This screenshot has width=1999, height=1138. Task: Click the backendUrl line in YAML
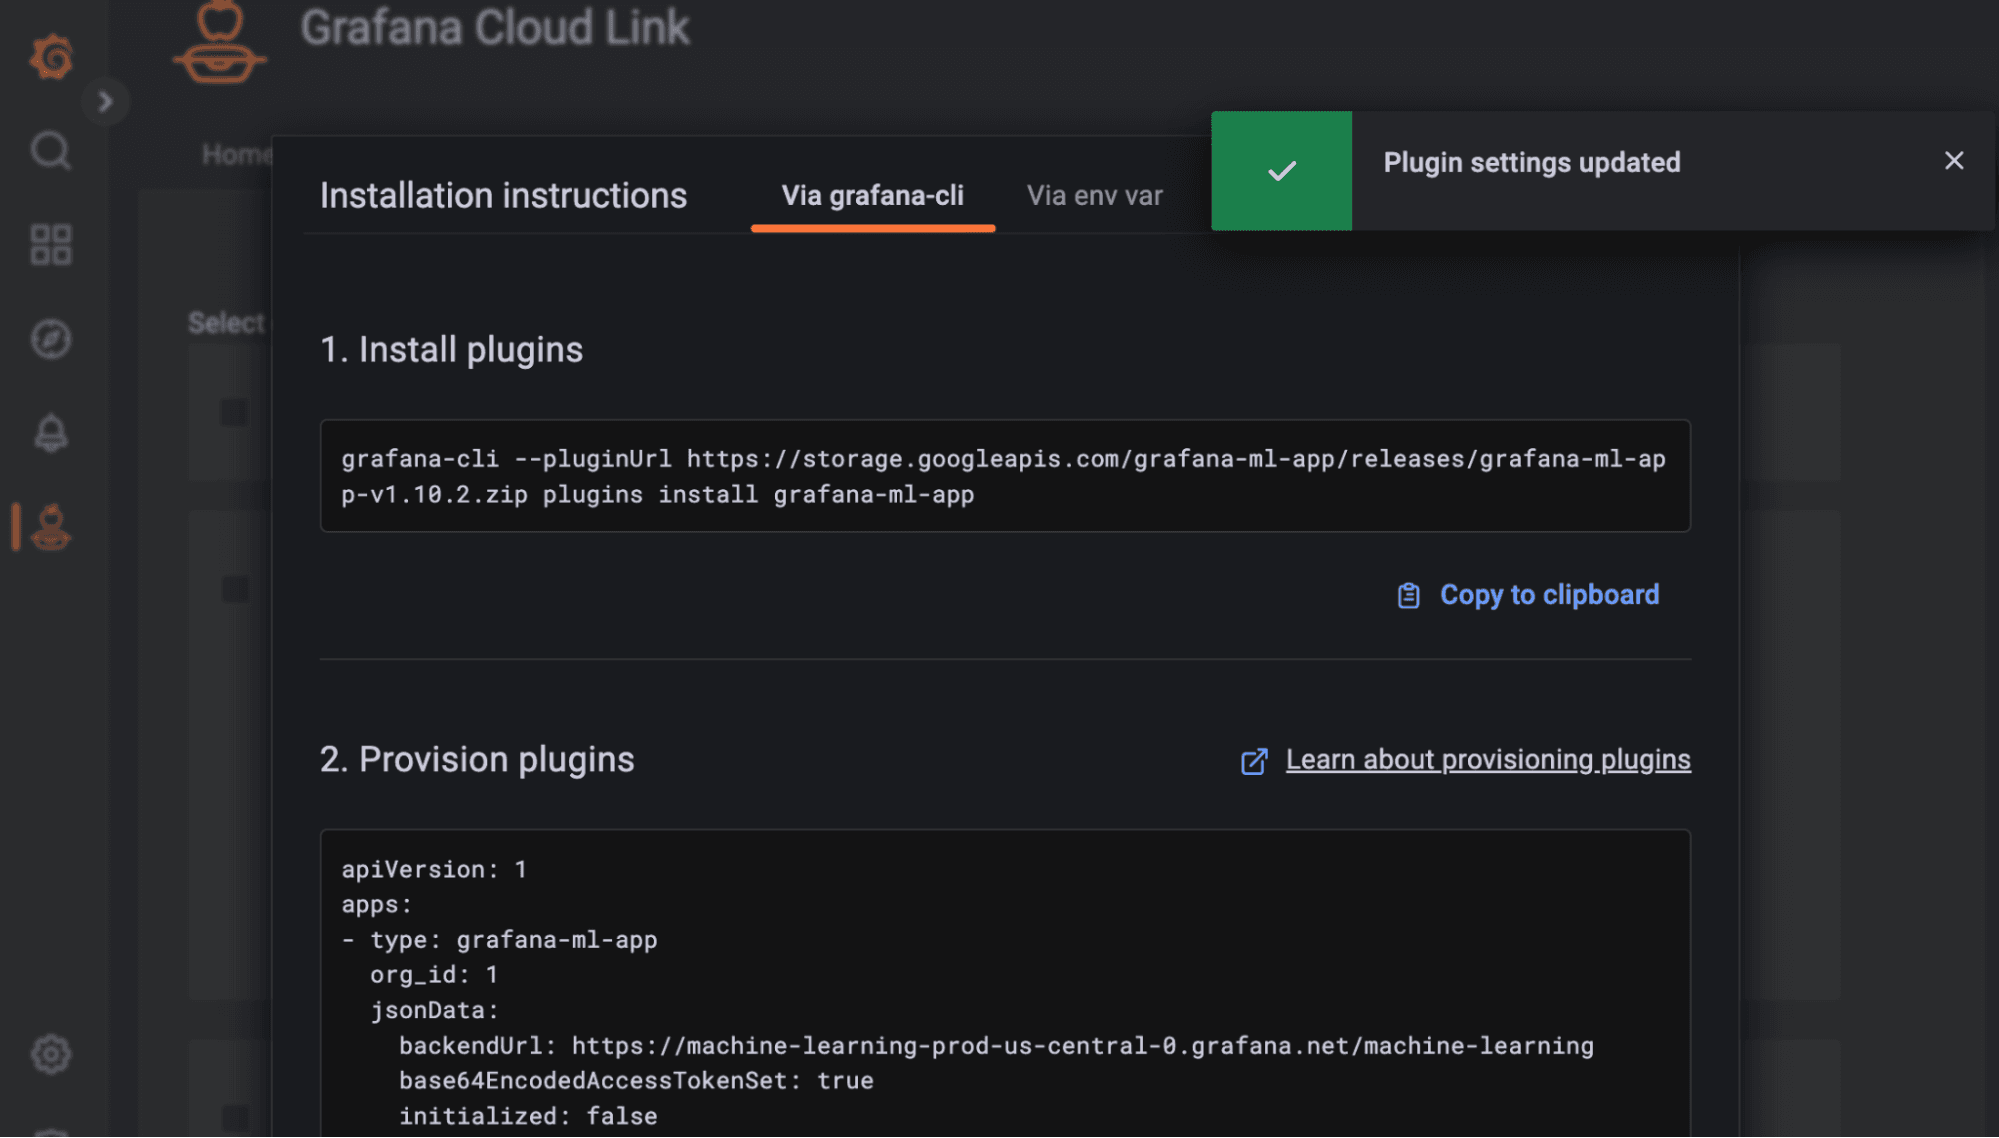tap(996, 1046)
